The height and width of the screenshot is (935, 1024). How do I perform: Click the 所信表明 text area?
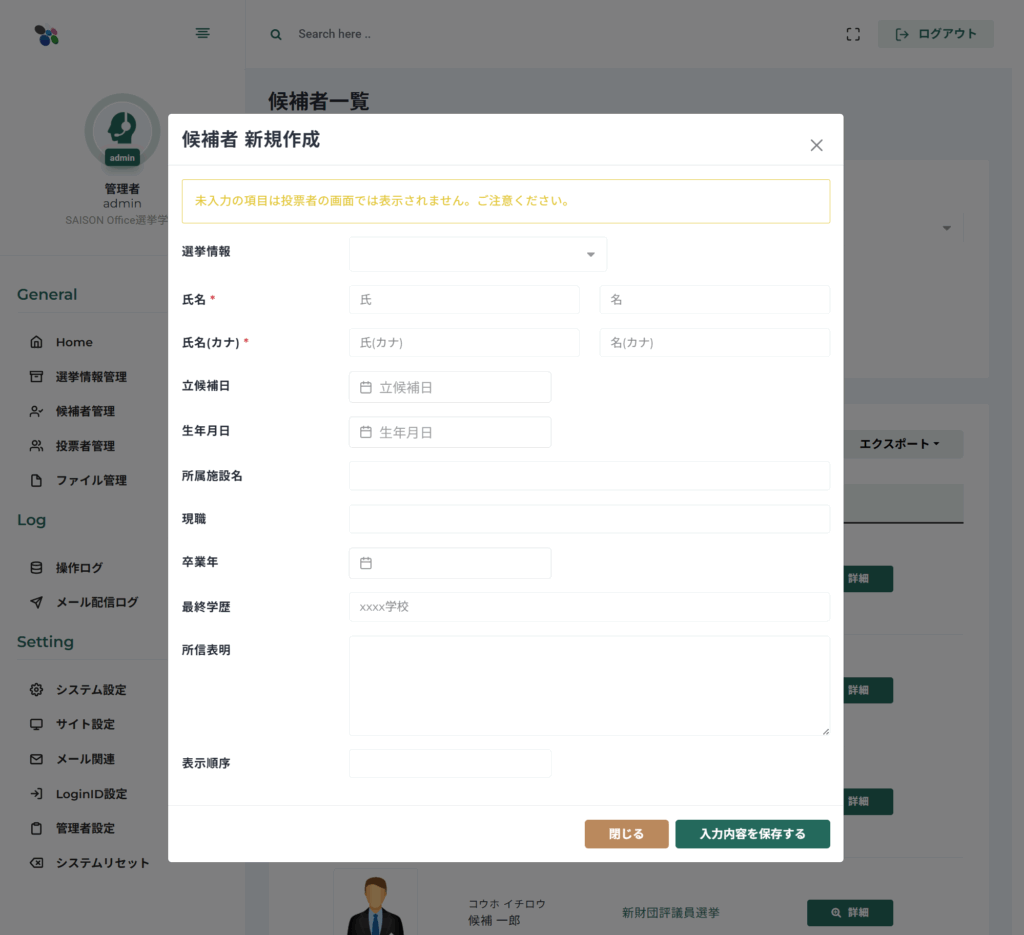589,686
